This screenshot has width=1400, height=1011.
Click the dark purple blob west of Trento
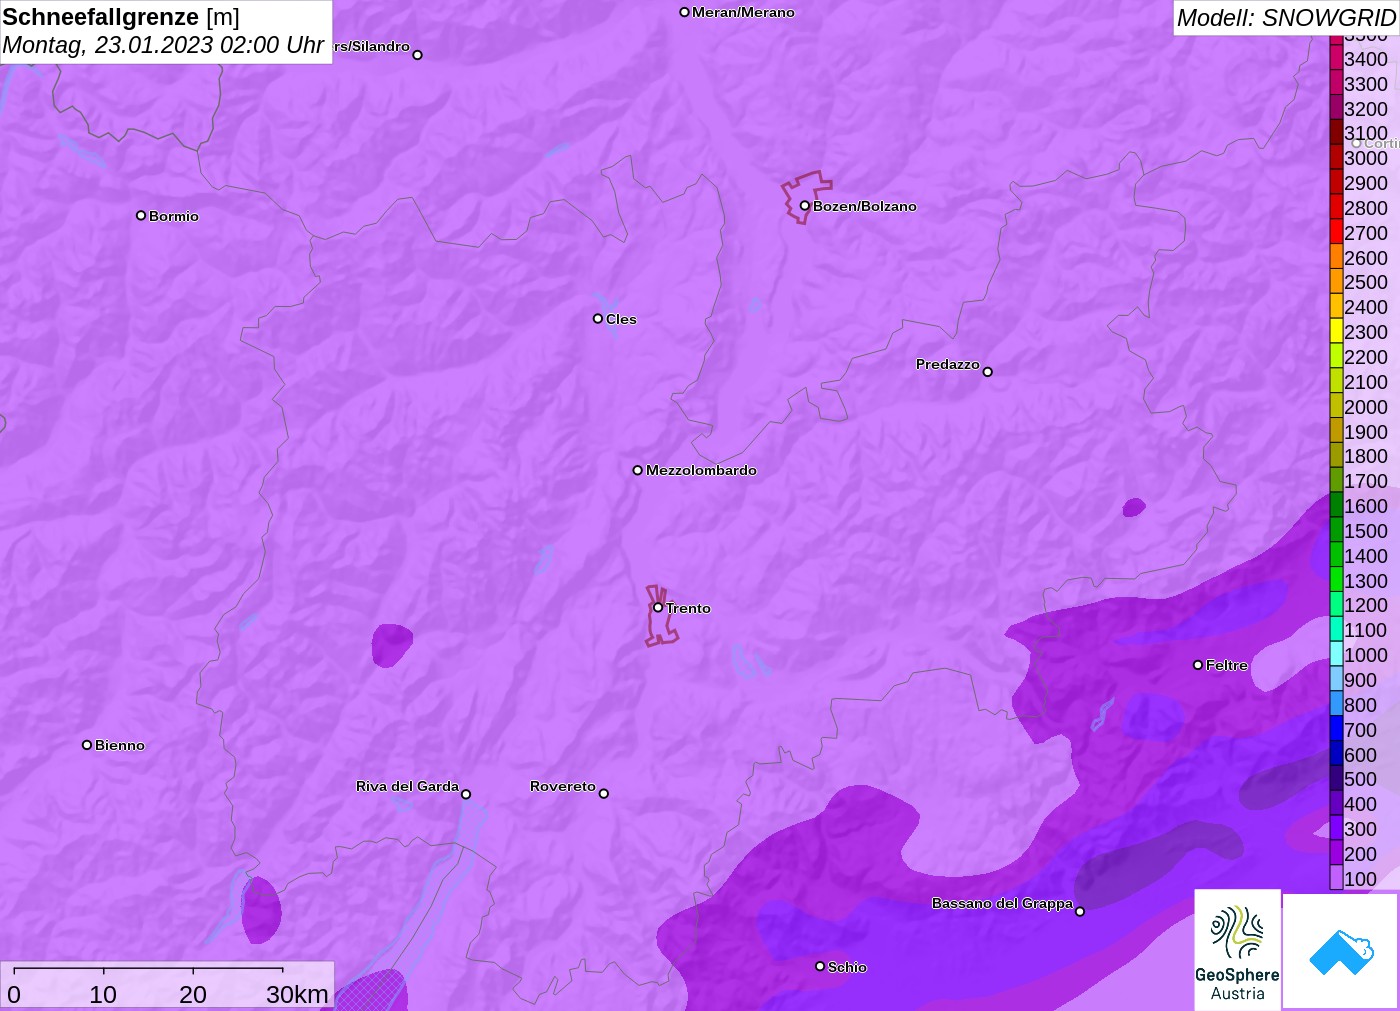[x=392, y=645]
